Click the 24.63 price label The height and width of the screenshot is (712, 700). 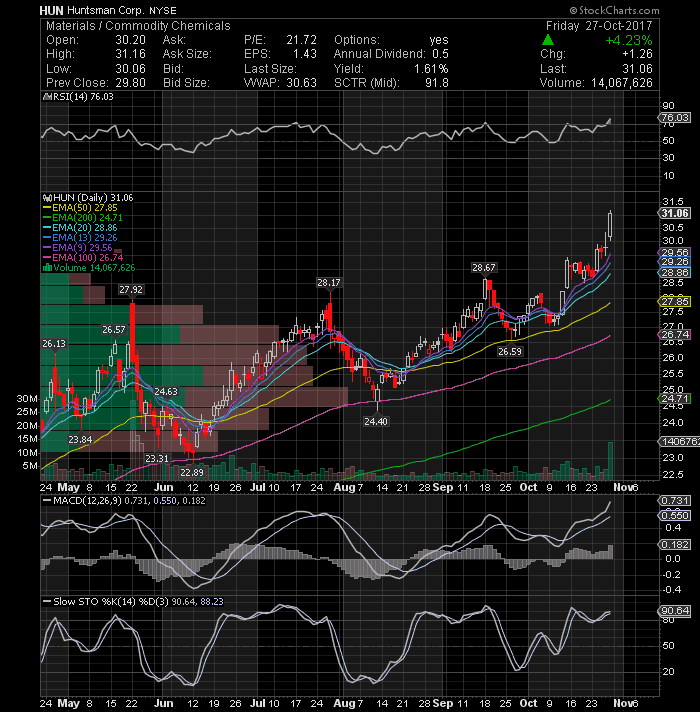click(x=166, y=391)
